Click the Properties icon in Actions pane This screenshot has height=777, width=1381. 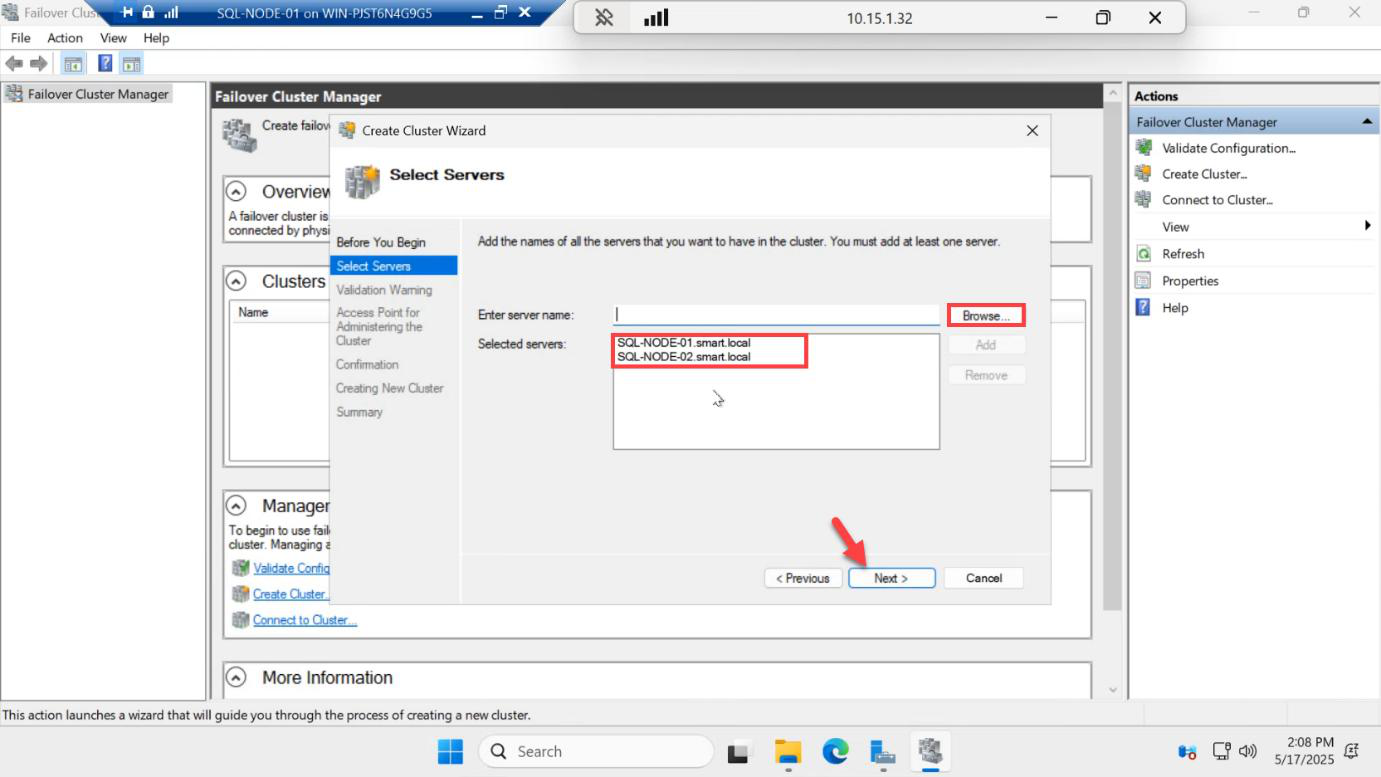point(1144,280)
